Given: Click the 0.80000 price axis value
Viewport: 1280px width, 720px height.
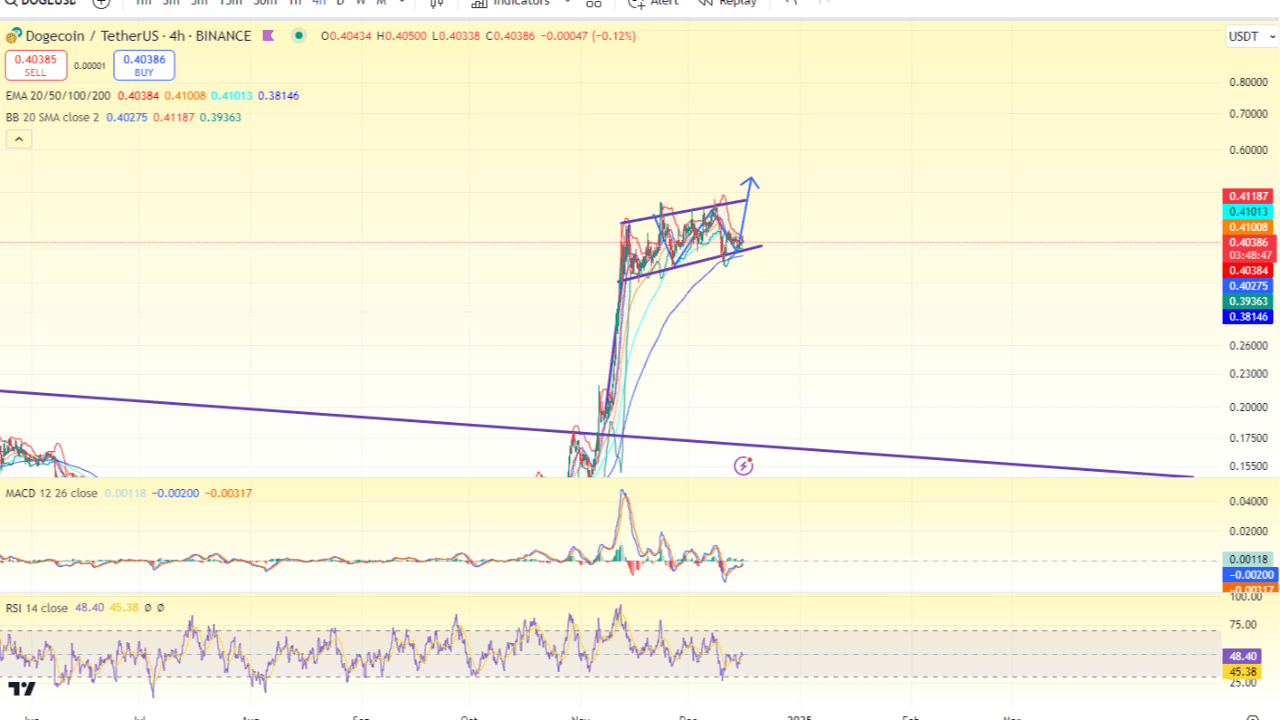Looking at the screenshot, I should [1248, 82].
